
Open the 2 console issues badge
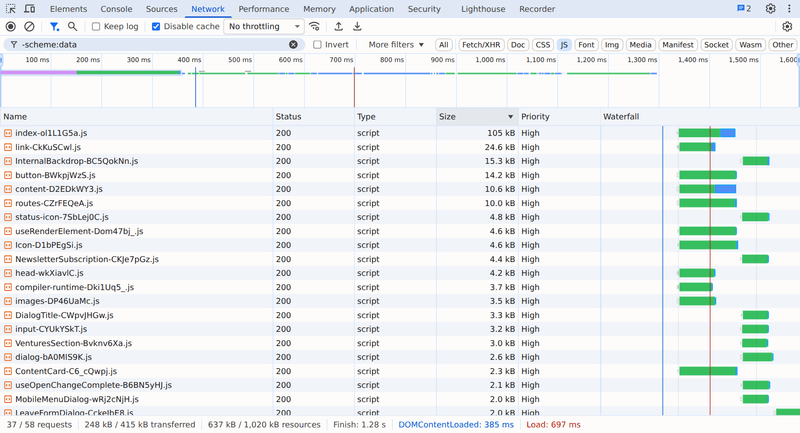(744, 9)
